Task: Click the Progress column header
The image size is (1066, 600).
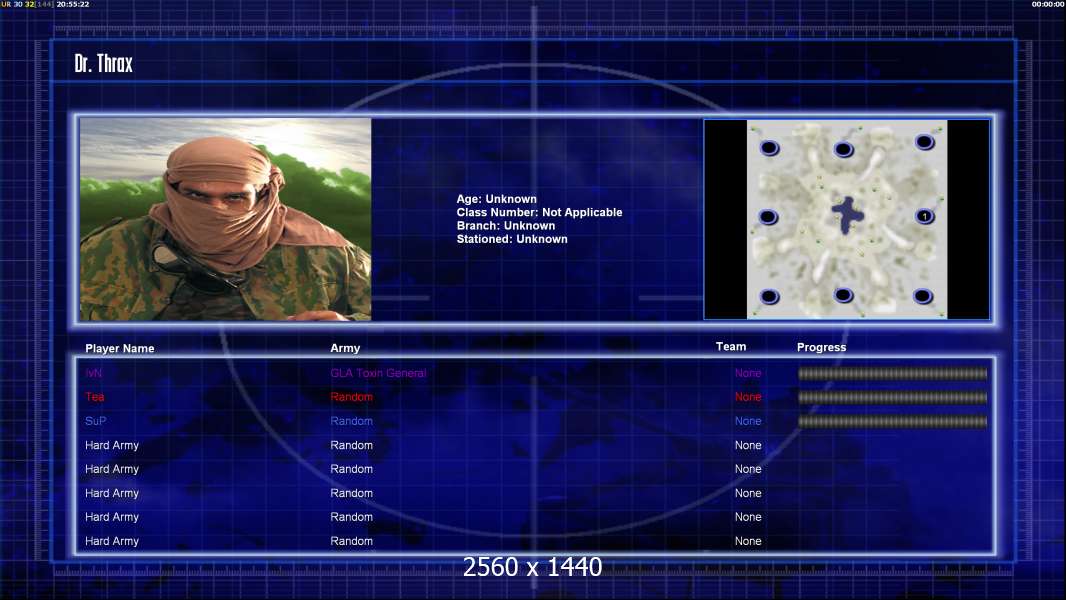Action: pos(821,347)
